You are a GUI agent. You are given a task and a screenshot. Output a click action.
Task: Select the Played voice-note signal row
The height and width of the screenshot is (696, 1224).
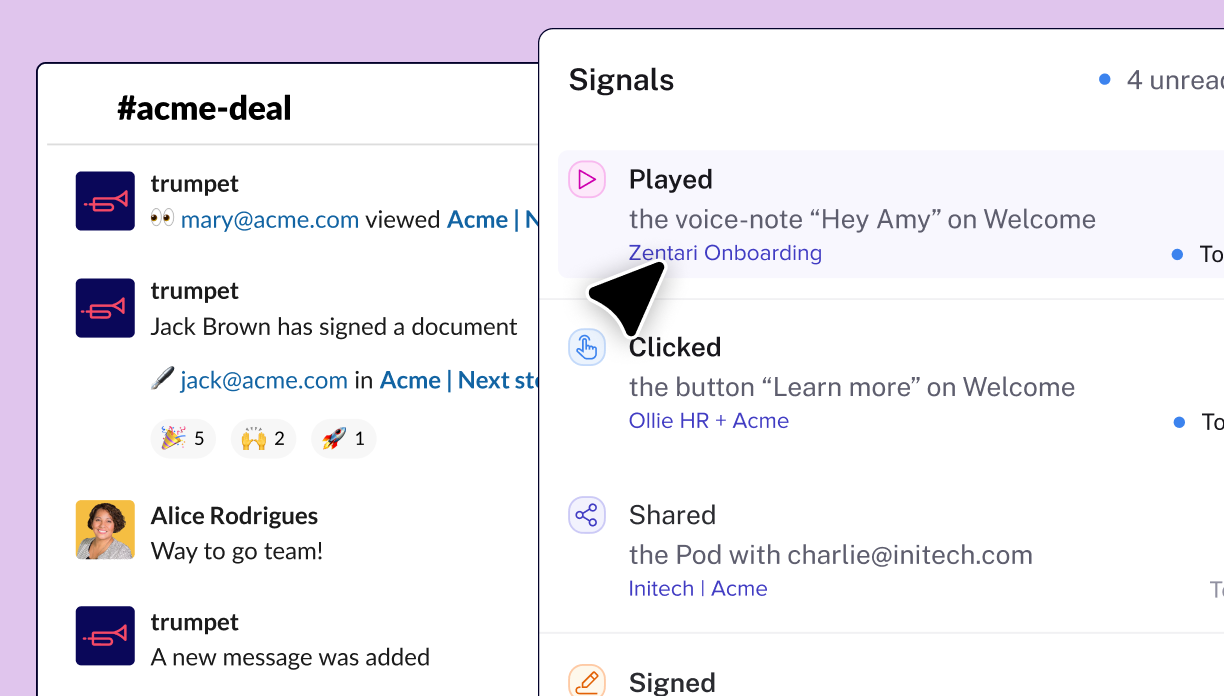click(891, 214)
